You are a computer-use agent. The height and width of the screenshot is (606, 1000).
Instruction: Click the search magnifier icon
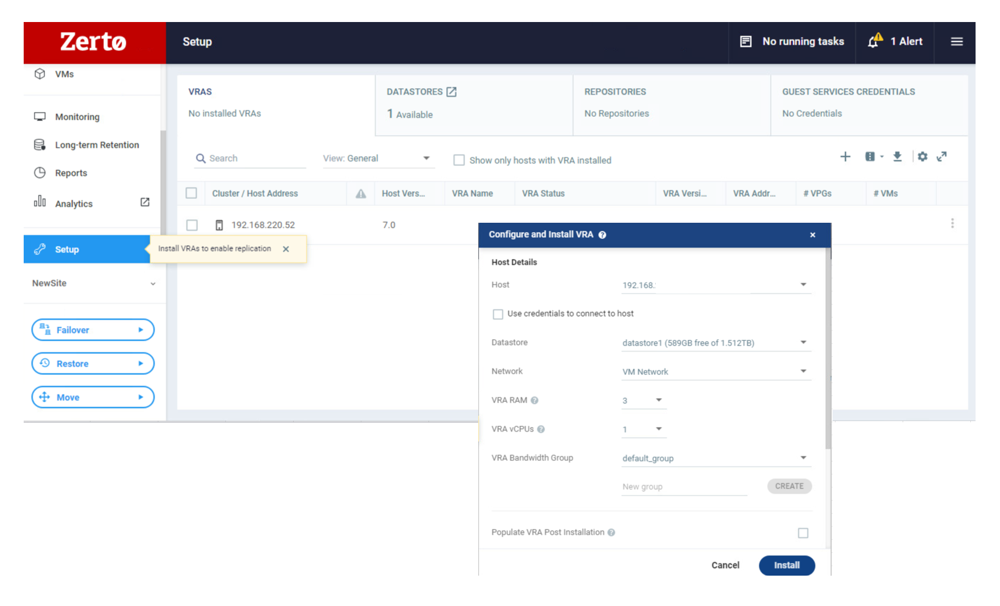click(x=200, y=158)
